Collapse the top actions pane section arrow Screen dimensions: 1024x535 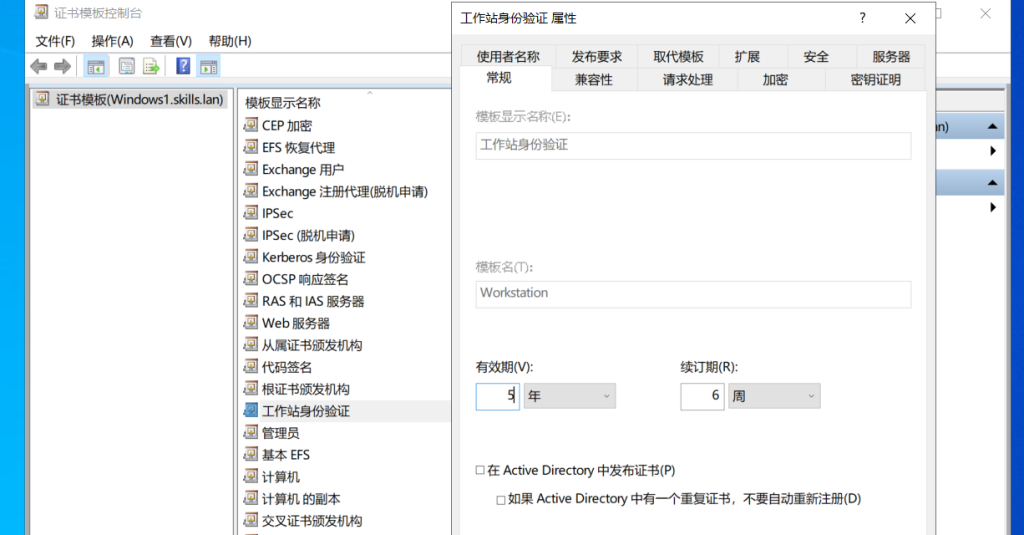(x=993, y=127)
